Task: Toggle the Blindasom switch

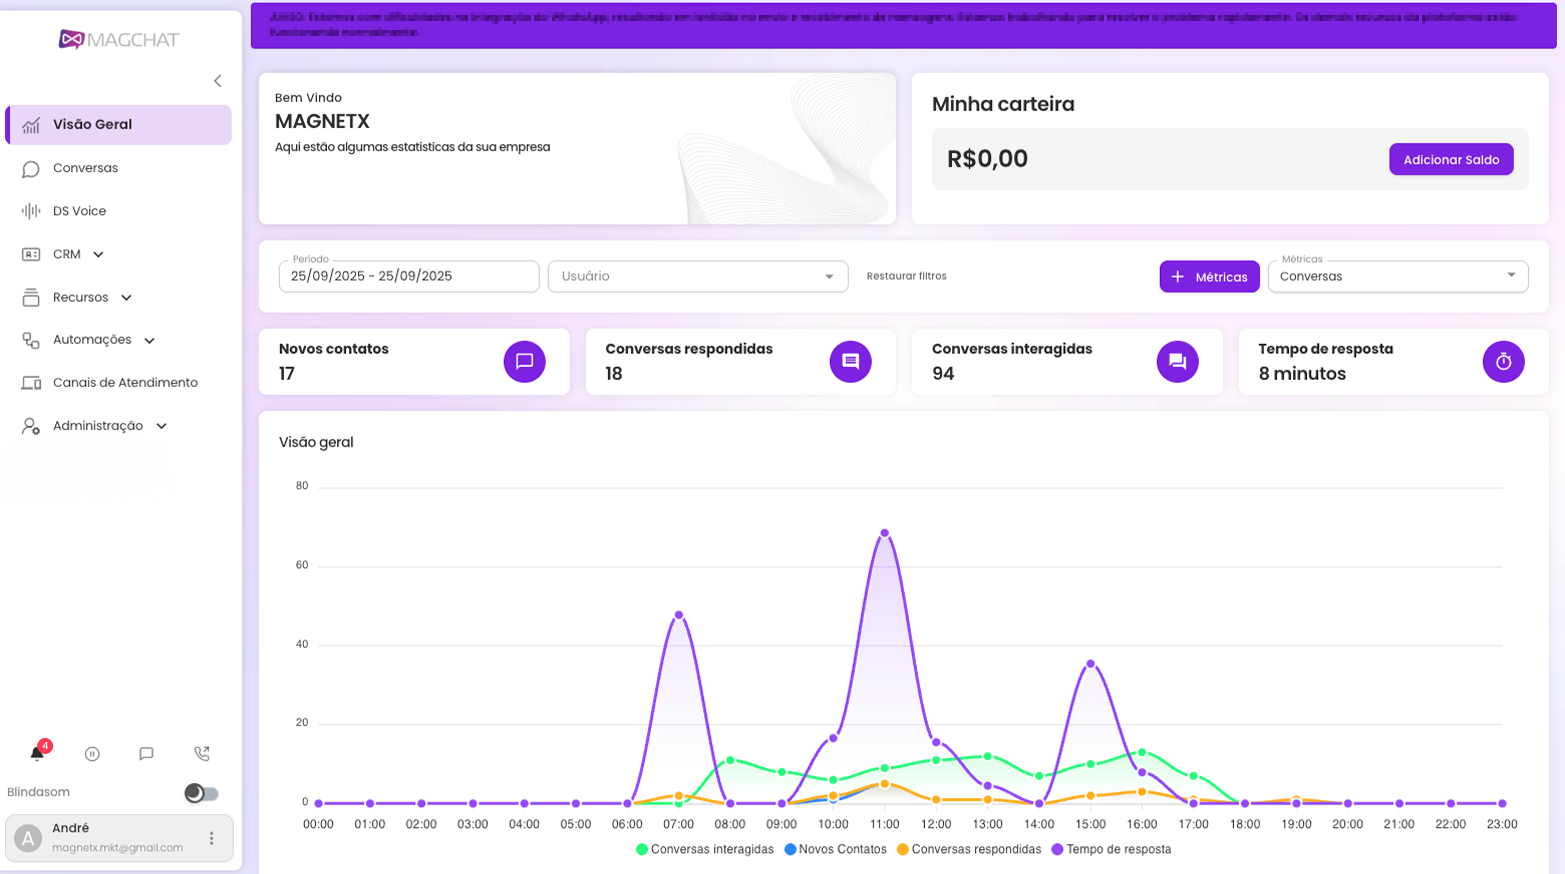Action: (x=201, y=793)
